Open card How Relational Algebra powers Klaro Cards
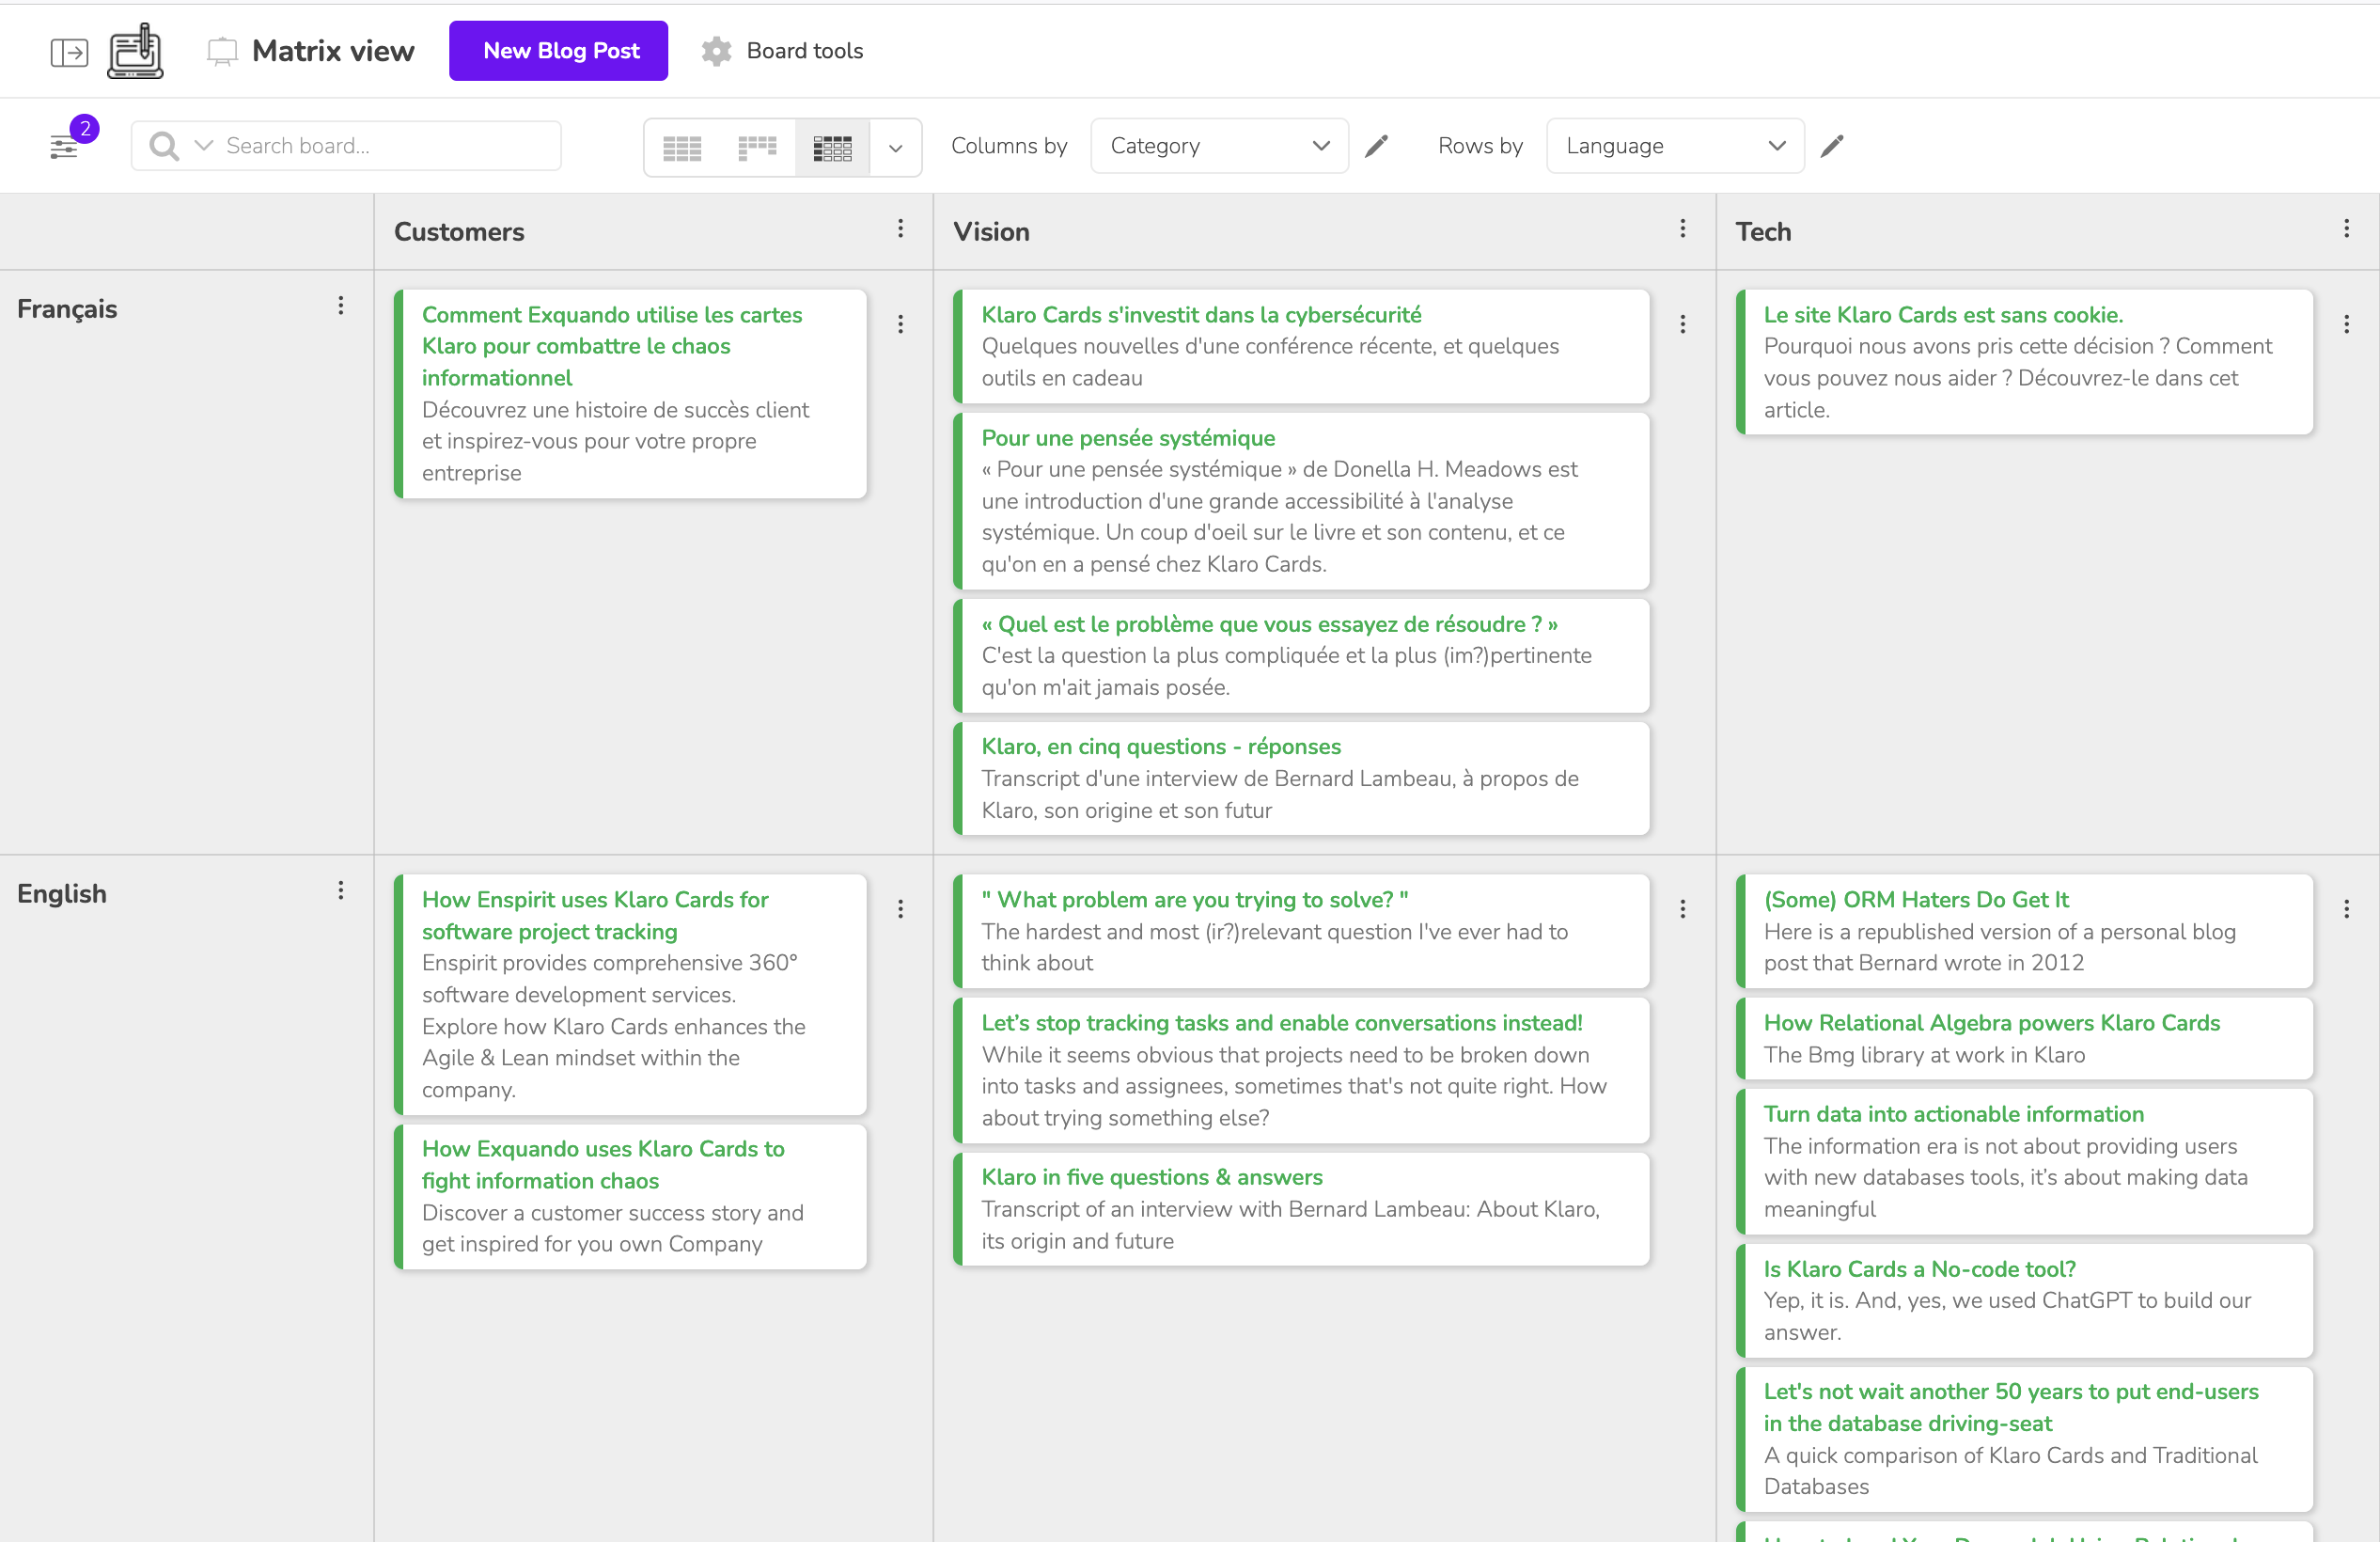The height and width of the screenshot is (1542, 2380). click(2024, 1038)
